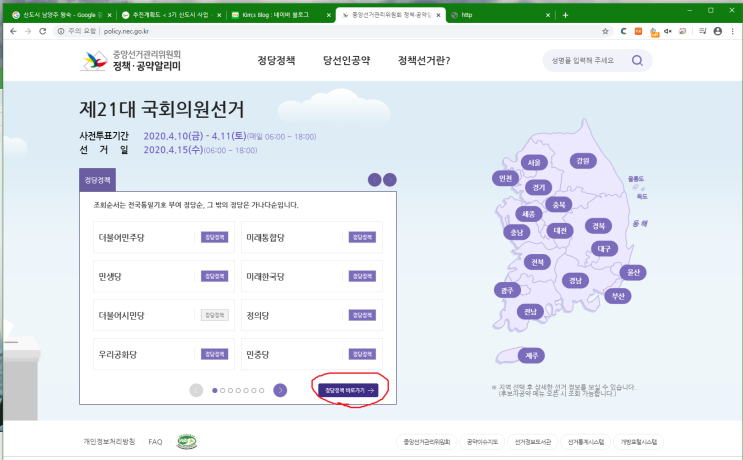Image resolution: width=743 pixels, height=460 pixels.
Task: Select 광주 on the map
Action: [507, 290]
